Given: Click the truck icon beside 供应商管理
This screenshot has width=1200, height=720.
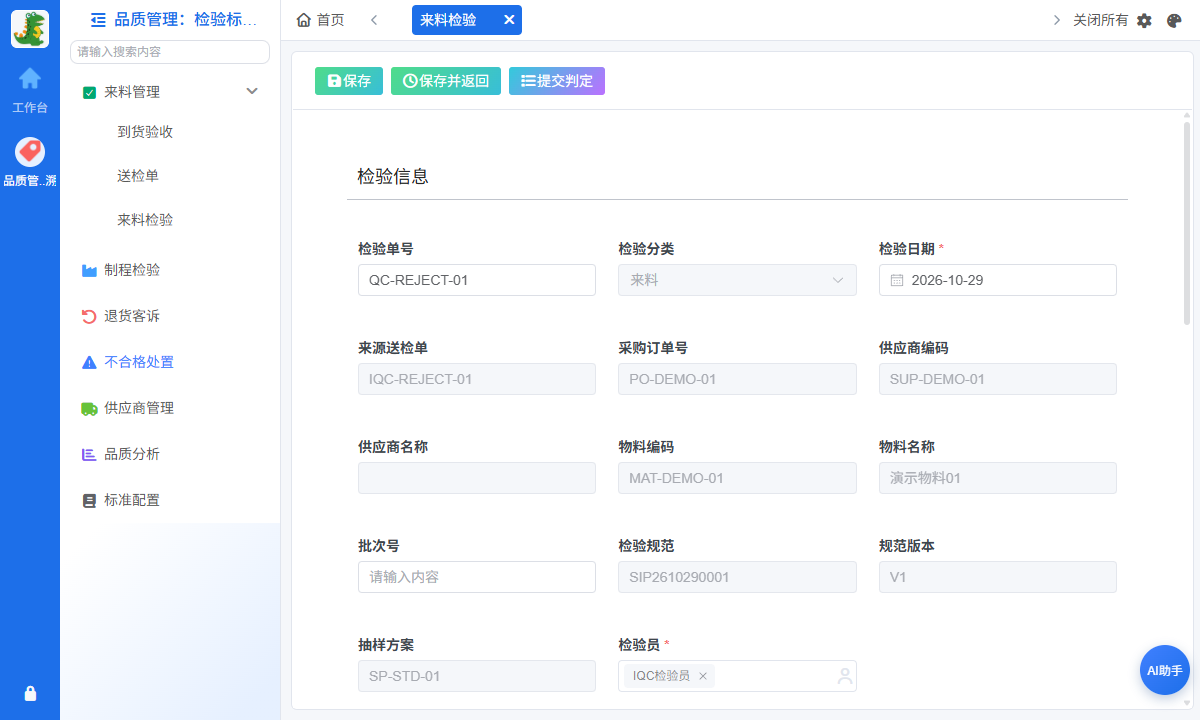Looking at the screenshot, I should pyautogui.click(x=89, y=408).
